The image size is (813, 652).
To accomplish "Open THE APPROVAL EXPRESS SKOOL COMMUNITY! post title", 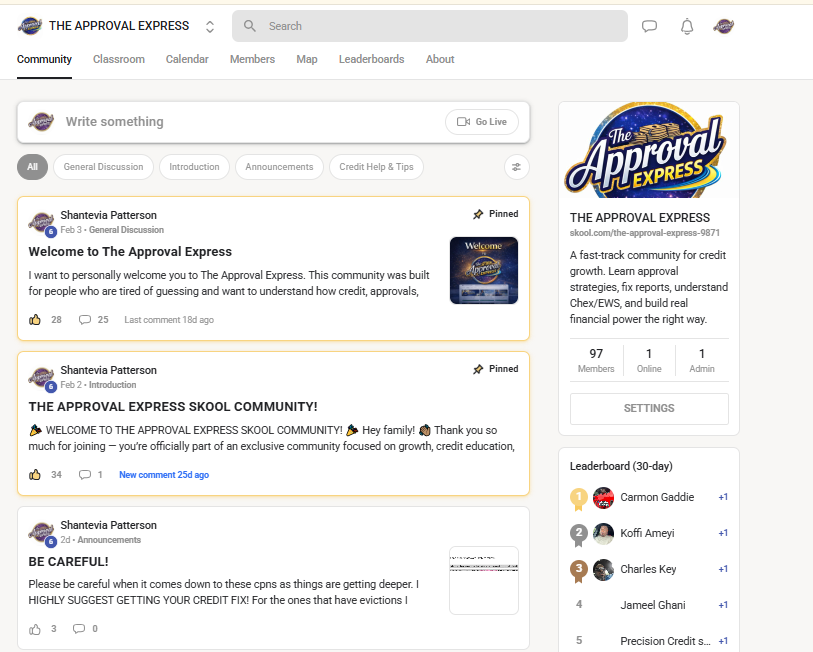I will tap(173, 407).
